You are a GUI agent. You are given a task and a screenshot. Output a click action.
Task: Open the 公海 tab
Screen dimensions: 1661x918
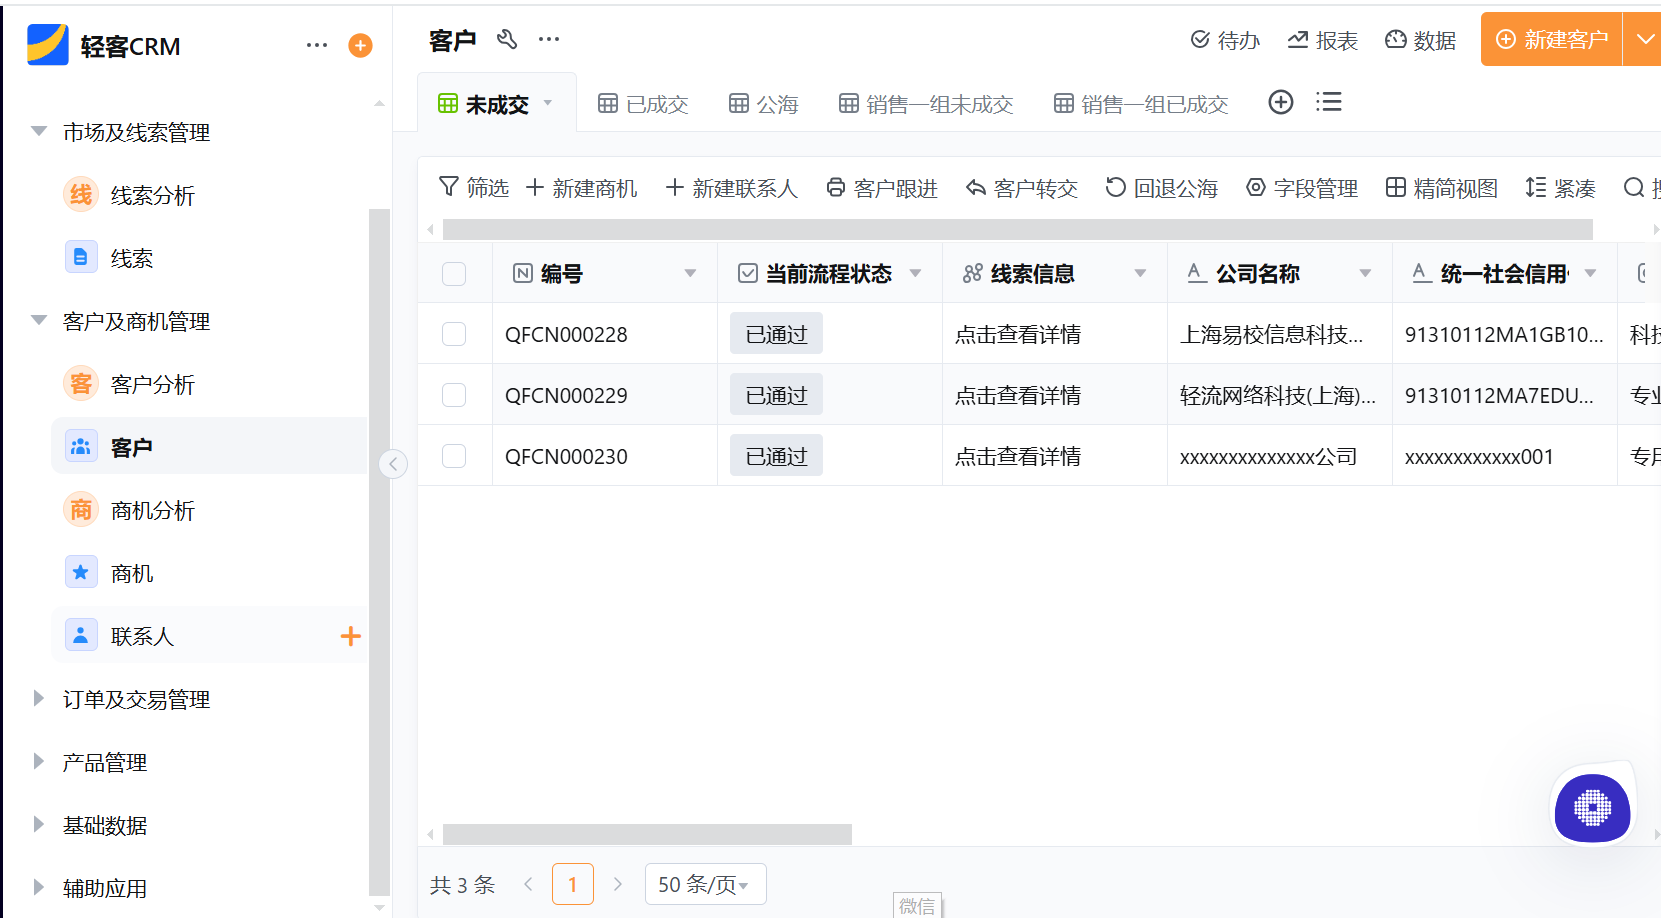(x=763, y=103)
